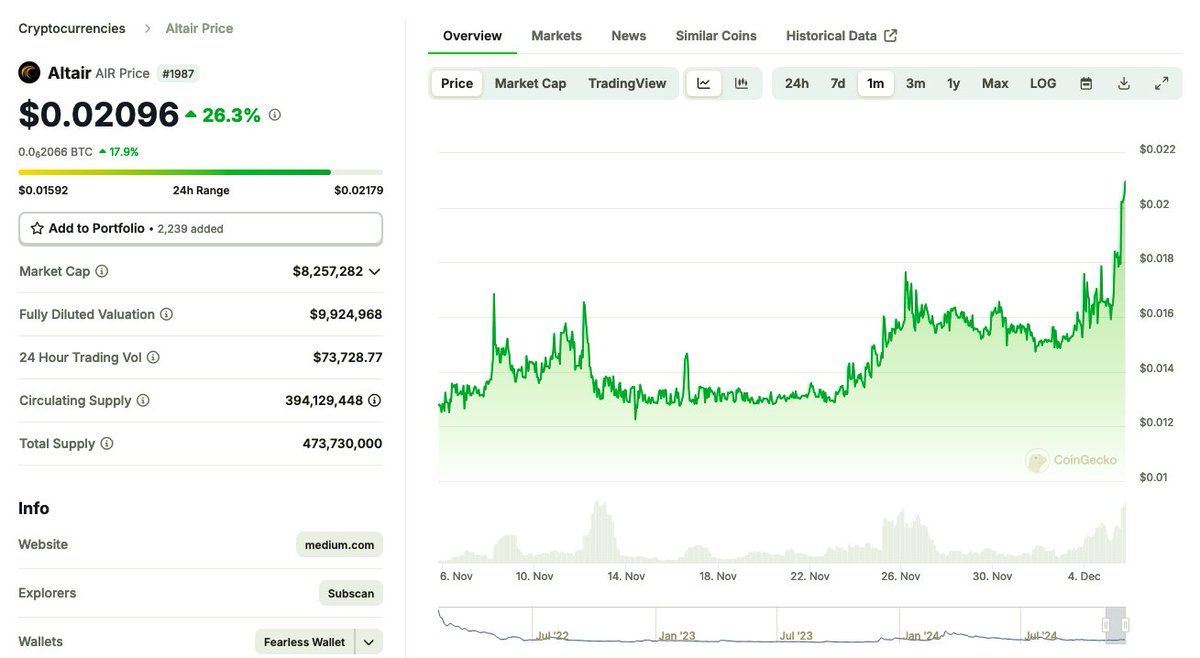
Task: Click the $8,257,282 market cap value
Action: point(327,271)
